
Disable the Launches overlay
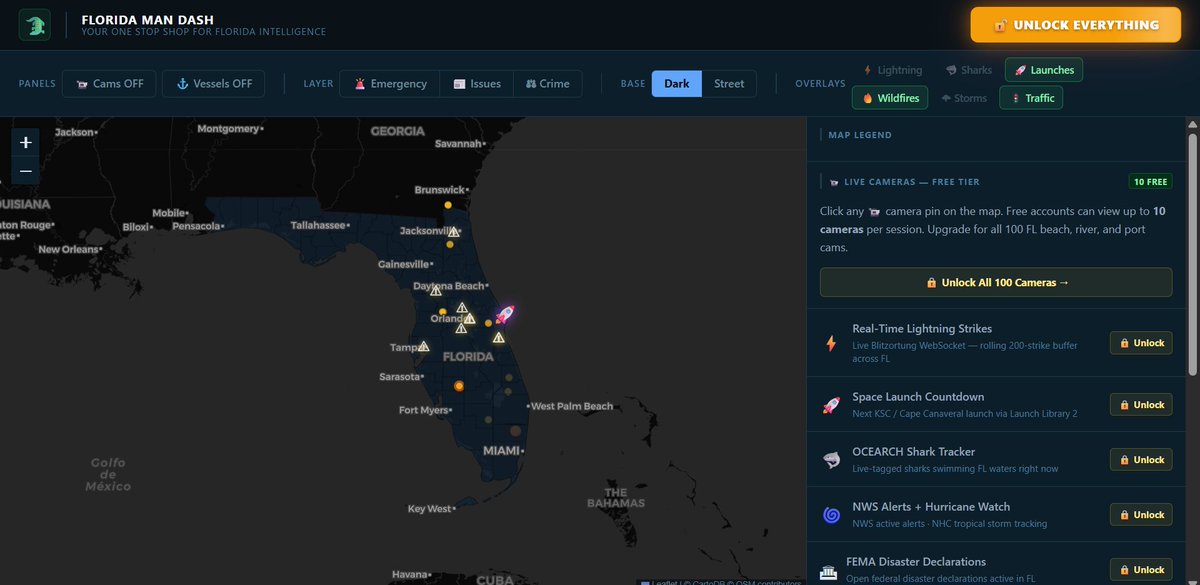[1043, 70]
